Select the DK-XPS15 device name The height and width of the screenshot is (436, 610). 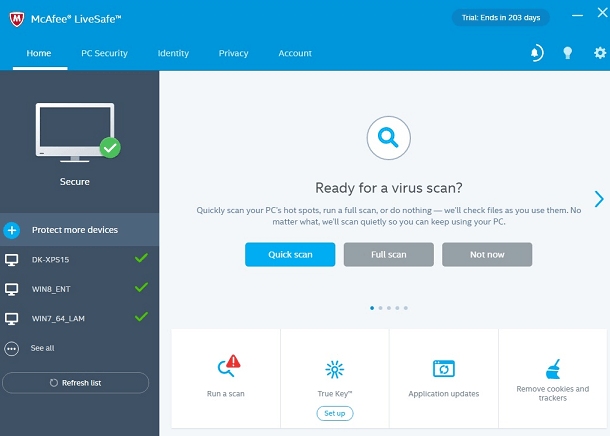click(51, 260)
